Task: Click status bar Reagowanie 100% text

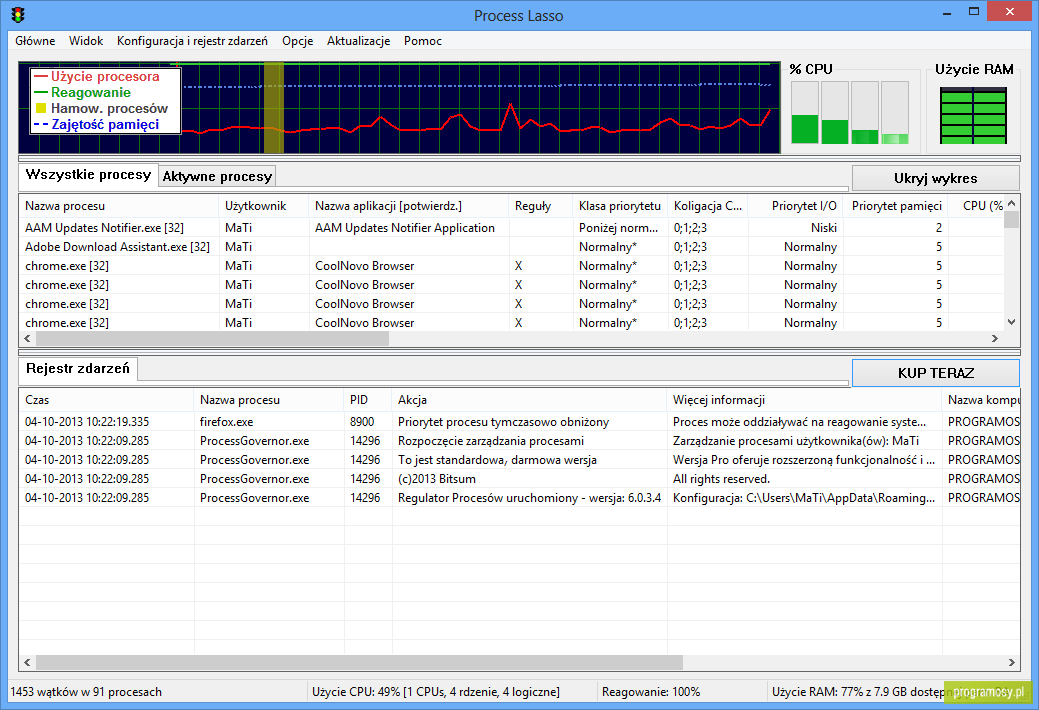Action: point(651,692)
